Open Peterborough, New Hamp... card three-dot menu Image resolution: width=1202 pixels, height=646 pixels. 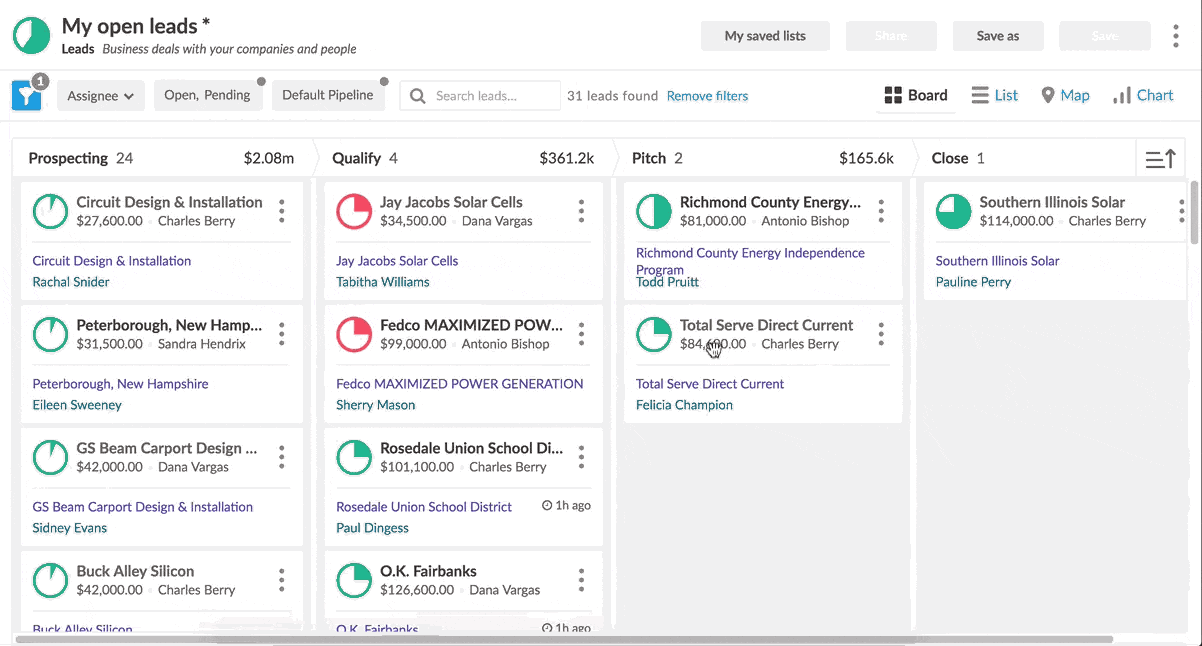pos(282,334)
